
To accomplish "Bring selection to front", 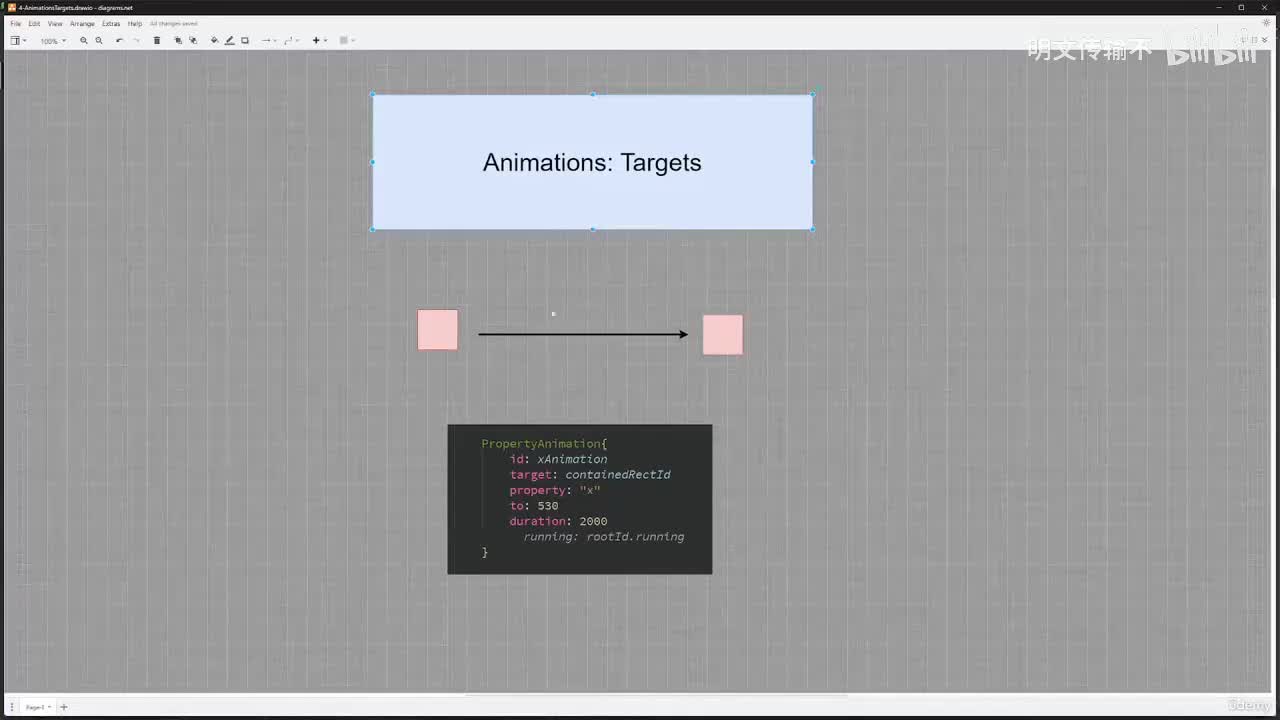I will click(x=178, y=40).
